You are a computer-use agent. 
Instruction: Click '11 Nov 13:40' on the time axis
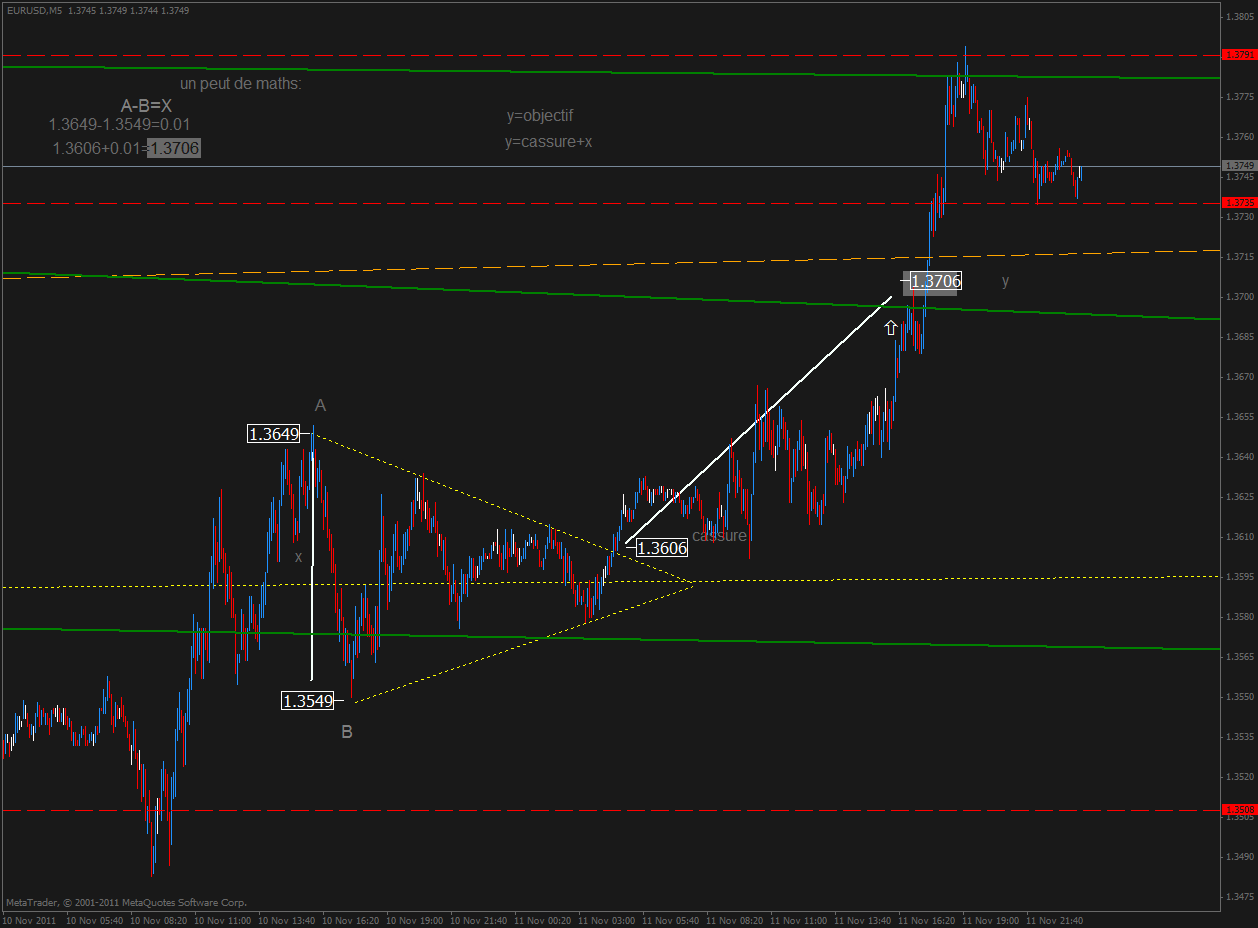pos(863,920)
